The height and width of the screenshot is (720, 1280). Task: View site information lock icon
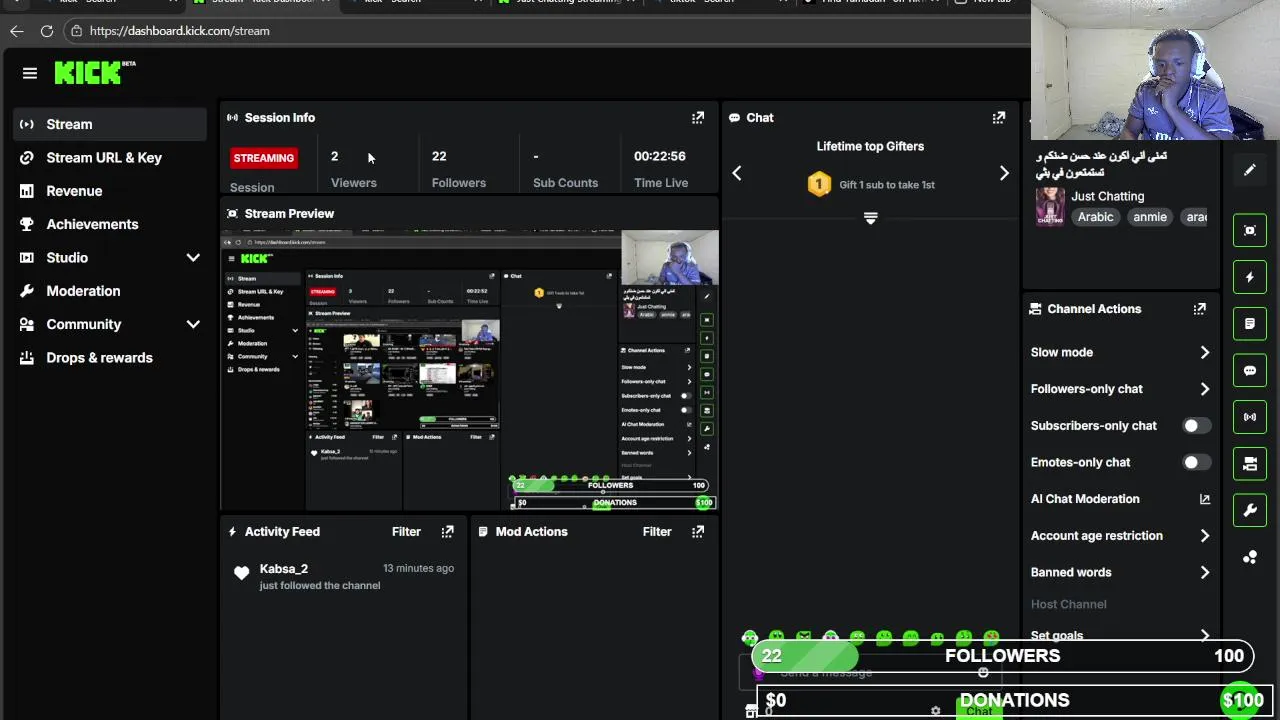click(x=76, y=31)
